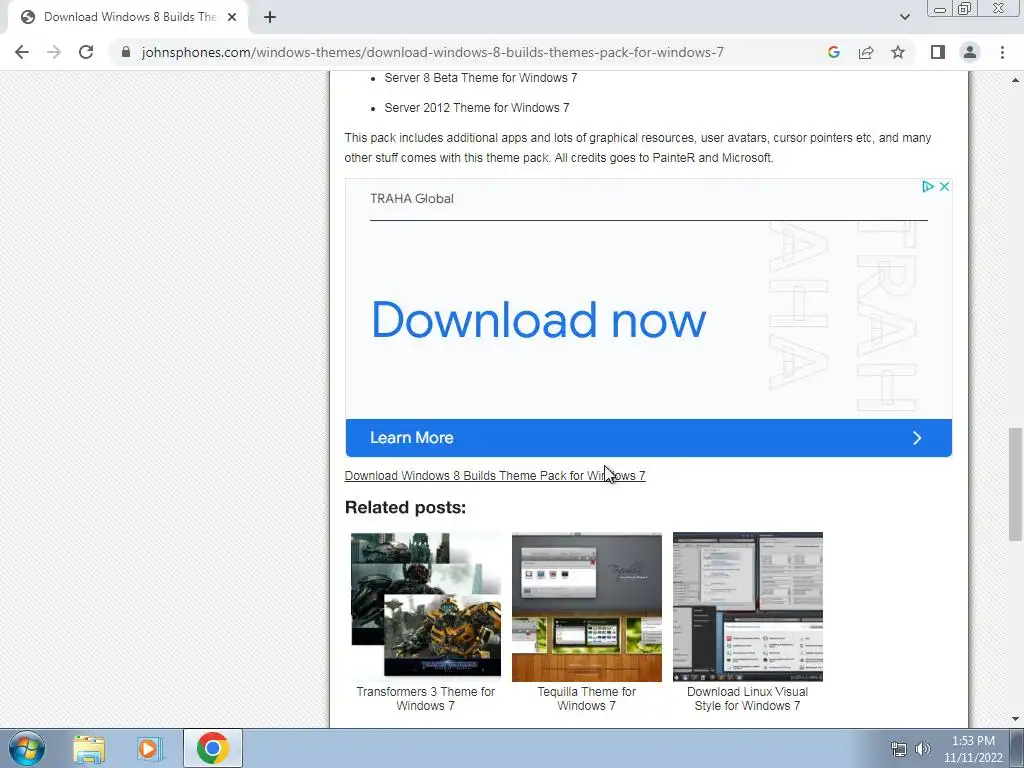Close the TRAHA Global ad
1024x768 pixels.
click(944, 187)
